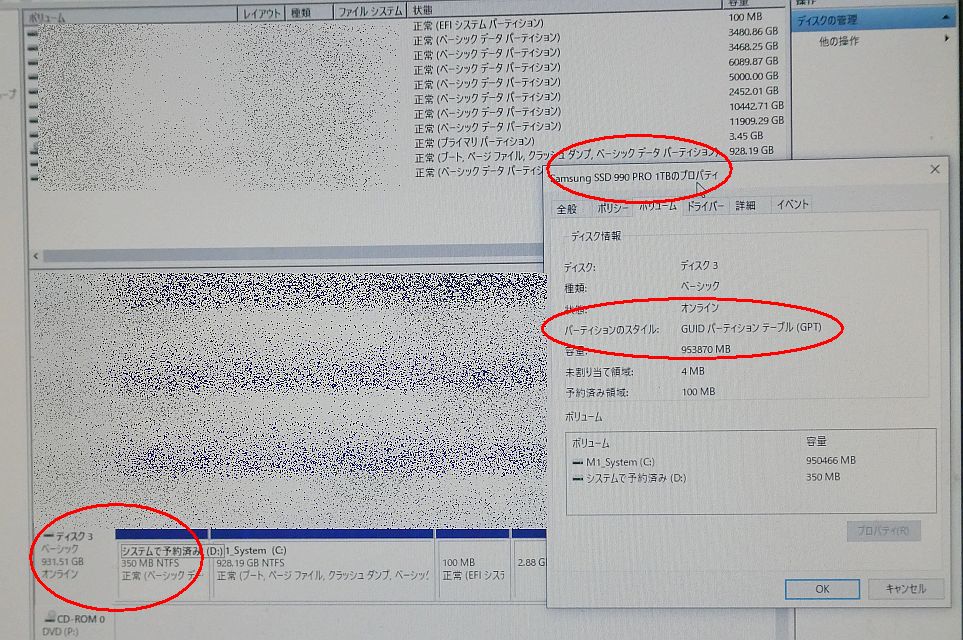
Task: Click the Disk 3 drive icon
Action: (48, 536)
